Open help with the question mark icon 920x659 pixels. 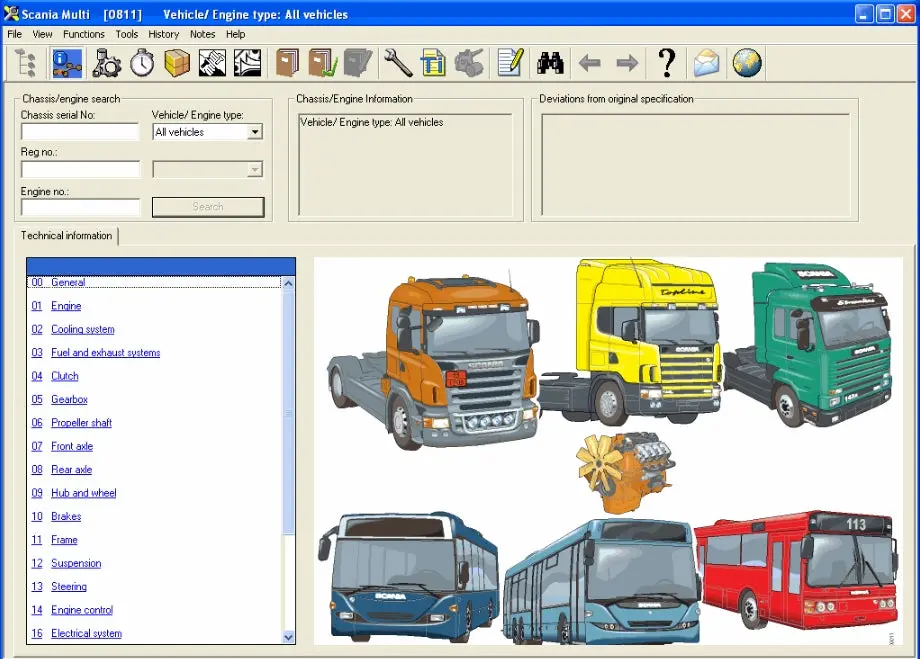pyautogui.click(x=667, y=63)
